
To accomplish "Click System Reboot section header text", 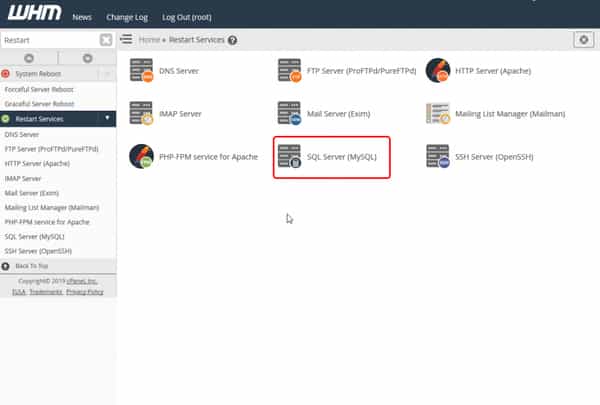I will (38, 73).
